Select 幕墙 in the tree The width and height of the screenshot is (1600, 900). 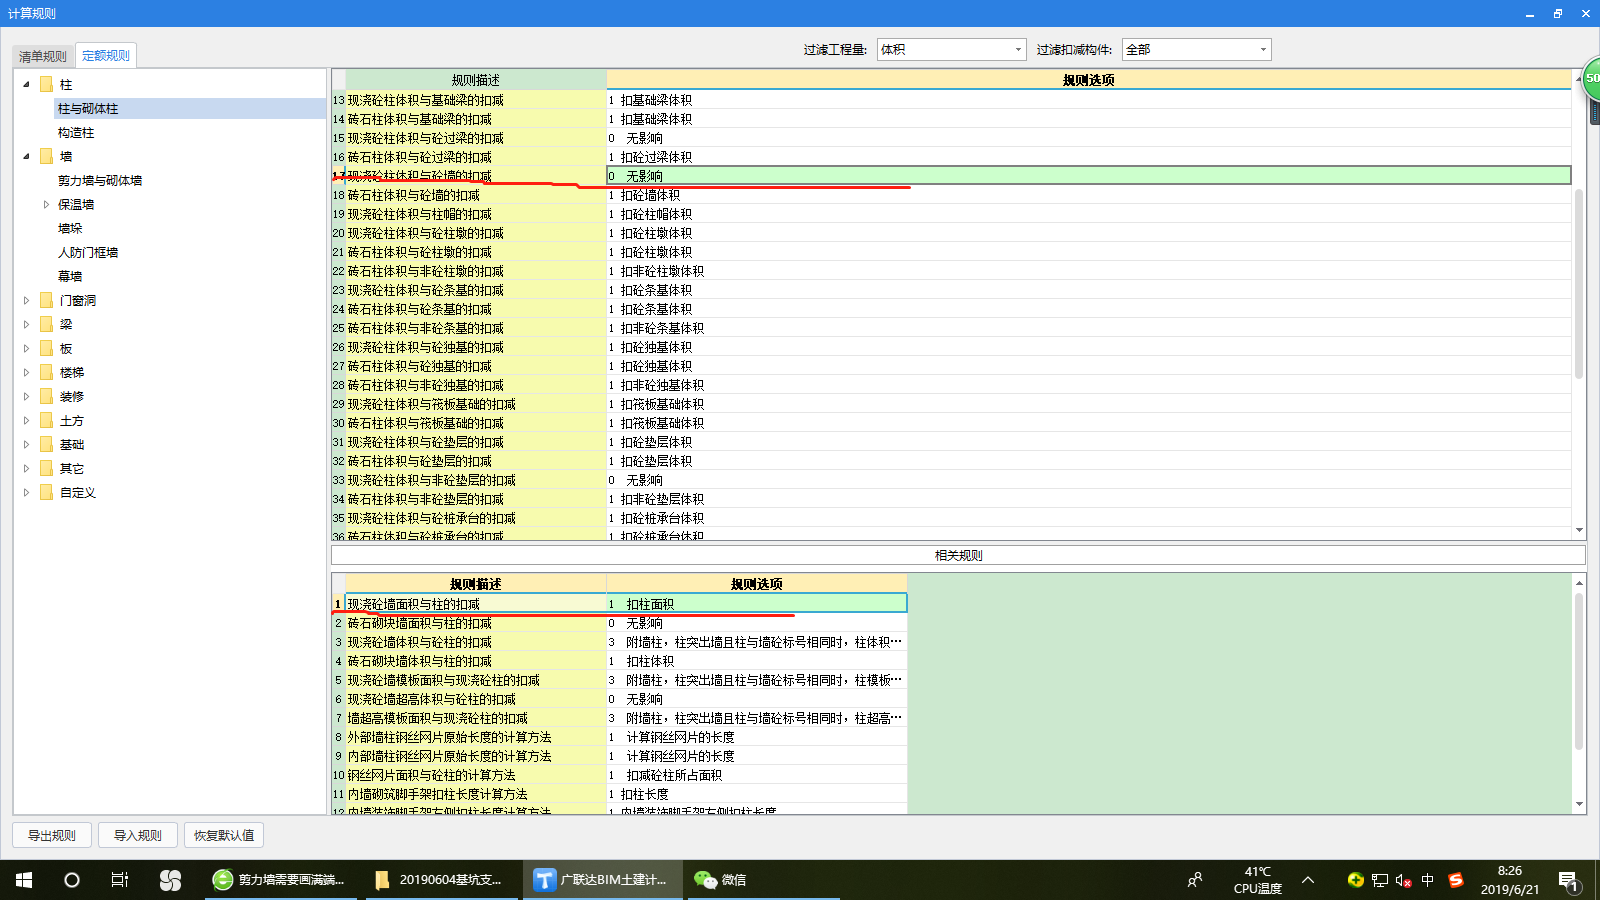tap(70, 276)
